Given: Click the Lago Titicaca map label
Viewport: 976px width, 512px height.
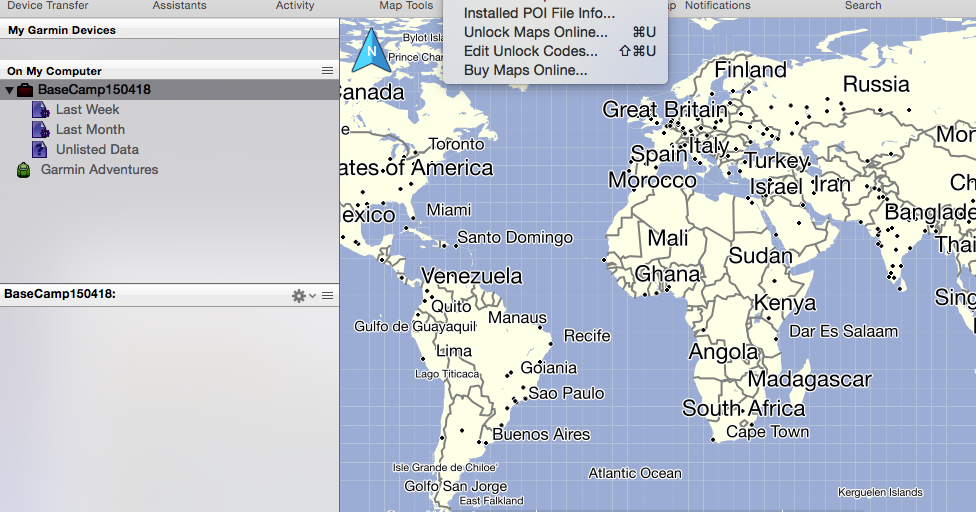Looking at the screenshot, I should coord(447,375).
